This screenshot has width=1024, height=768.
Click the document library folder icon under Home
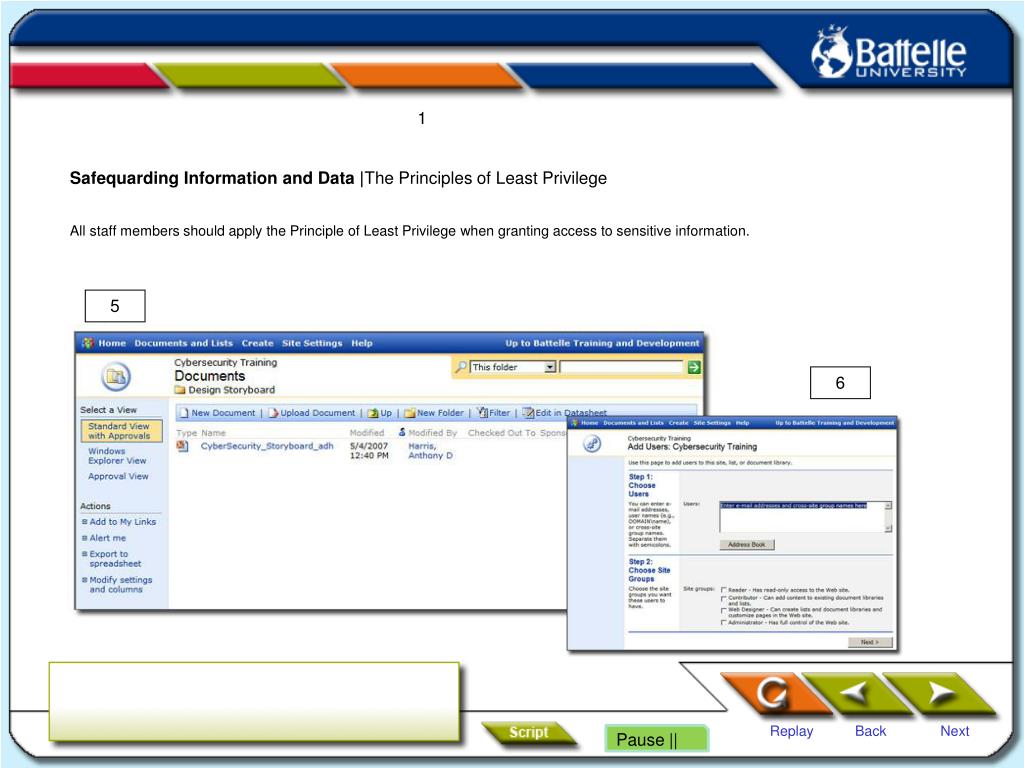[x=116, y=377]
